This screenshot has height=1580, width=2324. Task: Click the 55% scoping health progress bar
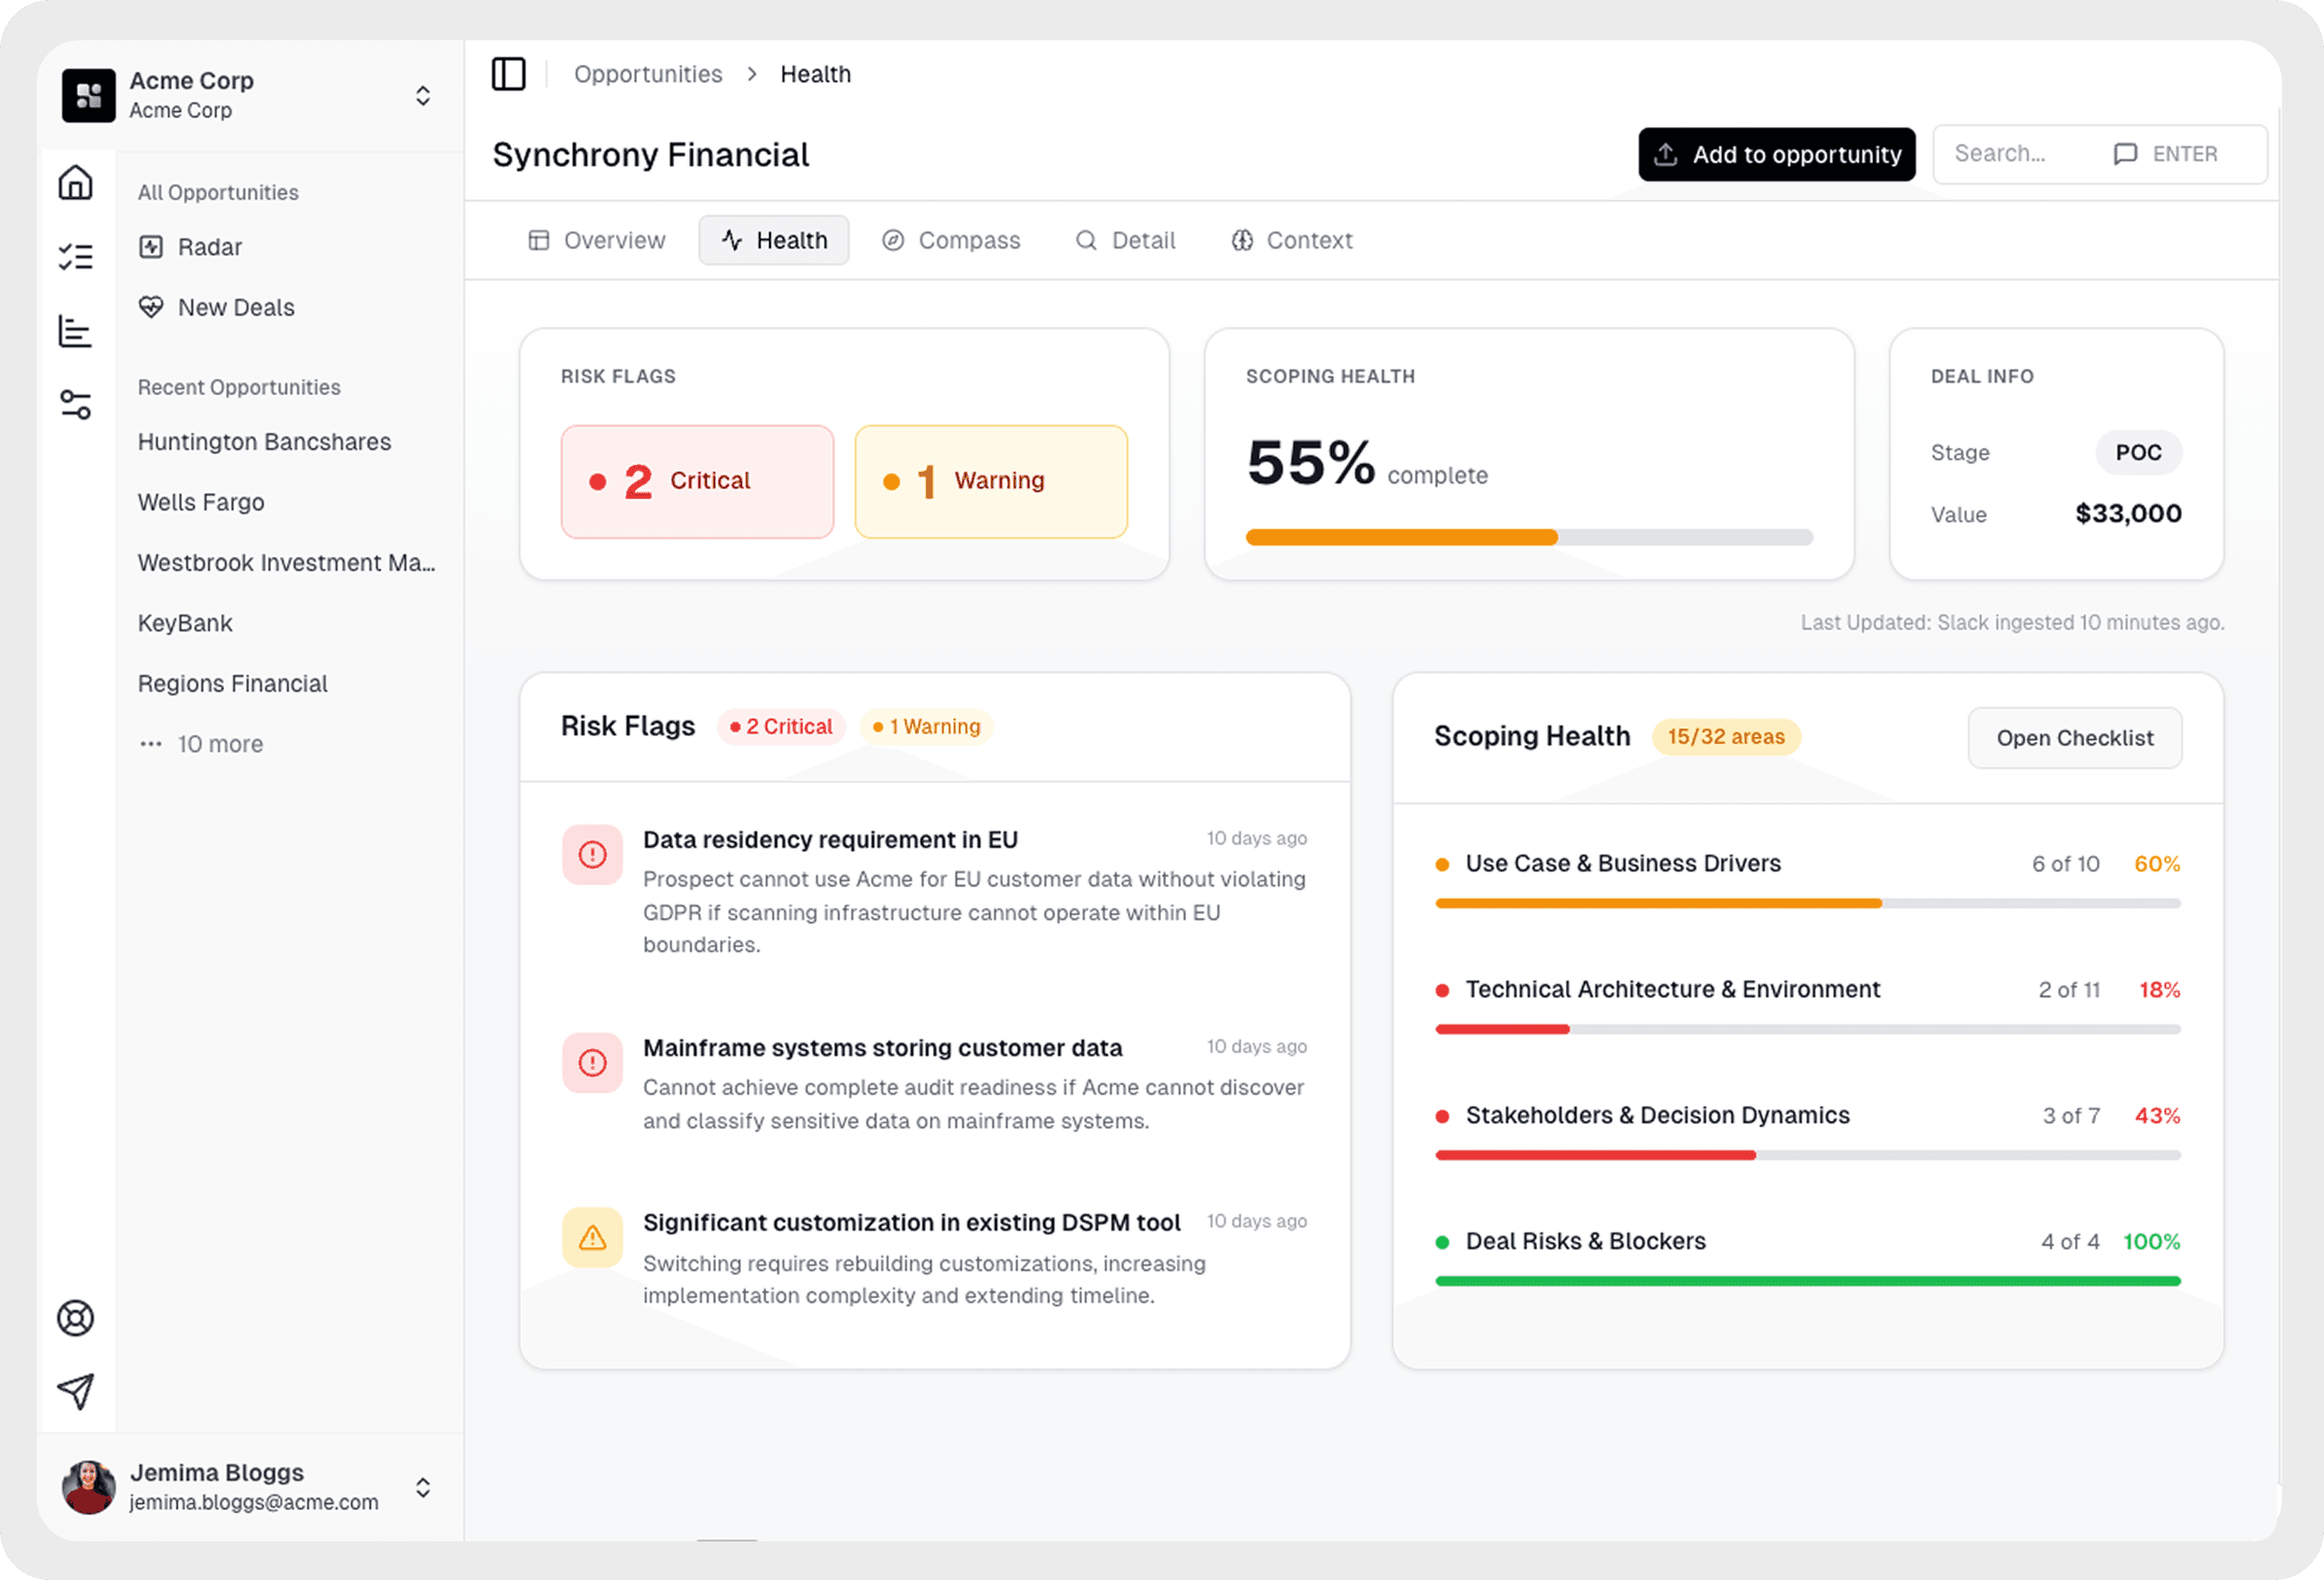click(x=1528, y=537)
